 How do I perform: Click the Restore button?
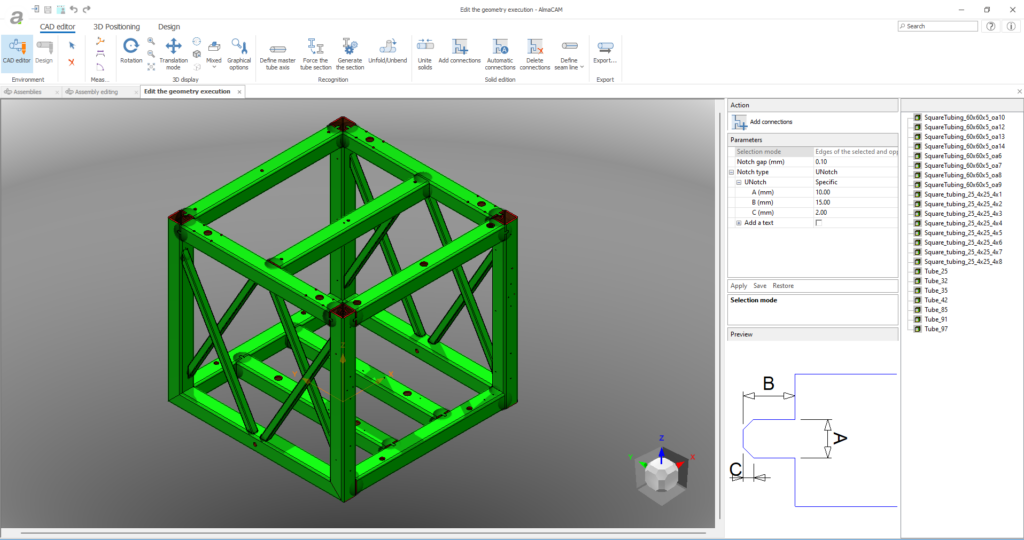pyautogui.click(x=783, y=286)
